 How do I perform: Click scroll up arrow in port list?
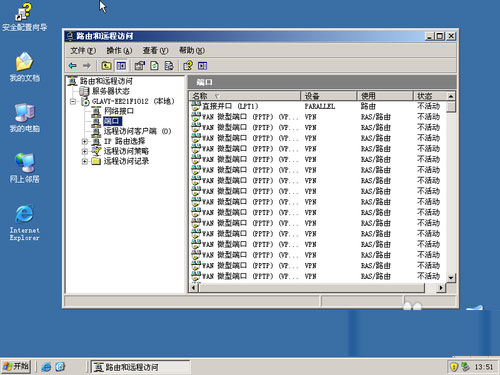click(x=451, y=96)
